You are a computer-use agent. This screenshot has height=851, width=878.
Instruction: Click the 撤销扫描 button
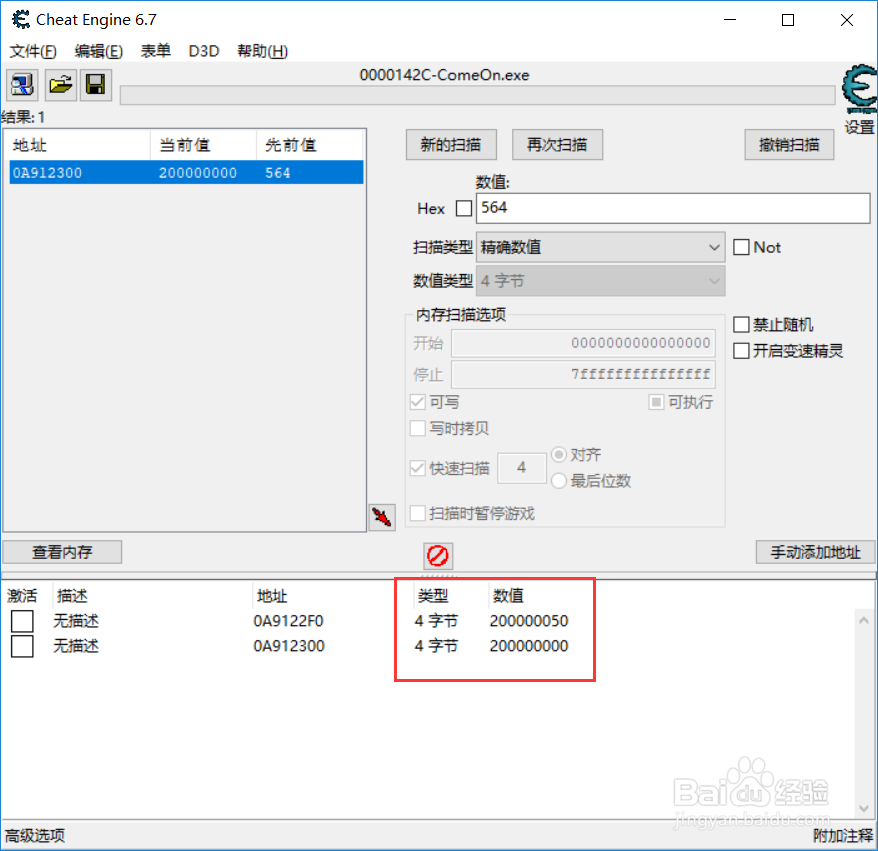(x=789, y=145)
